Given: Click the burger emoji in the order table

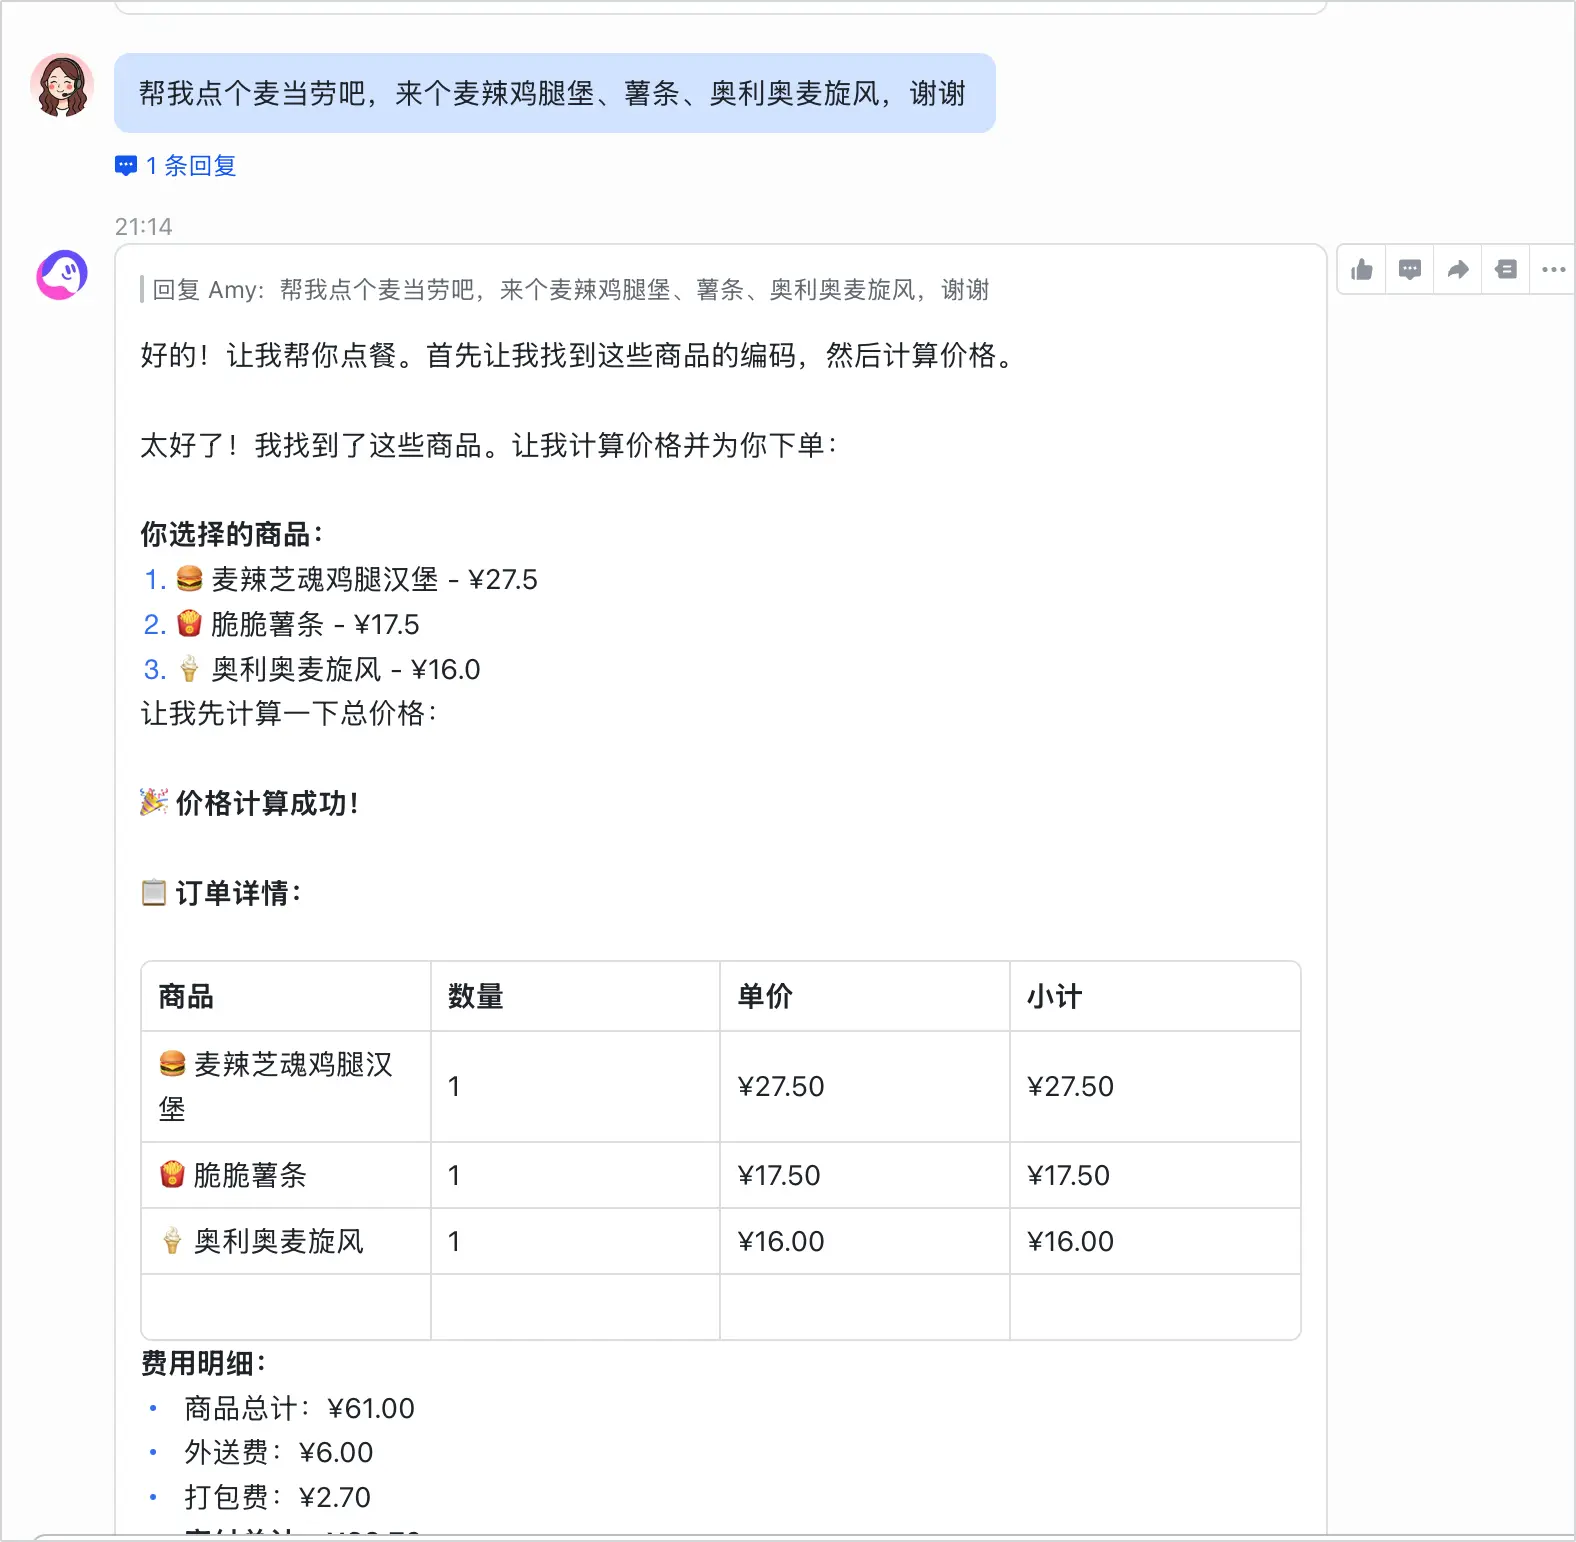Looking at the screenshot, I should [172, 1064].
